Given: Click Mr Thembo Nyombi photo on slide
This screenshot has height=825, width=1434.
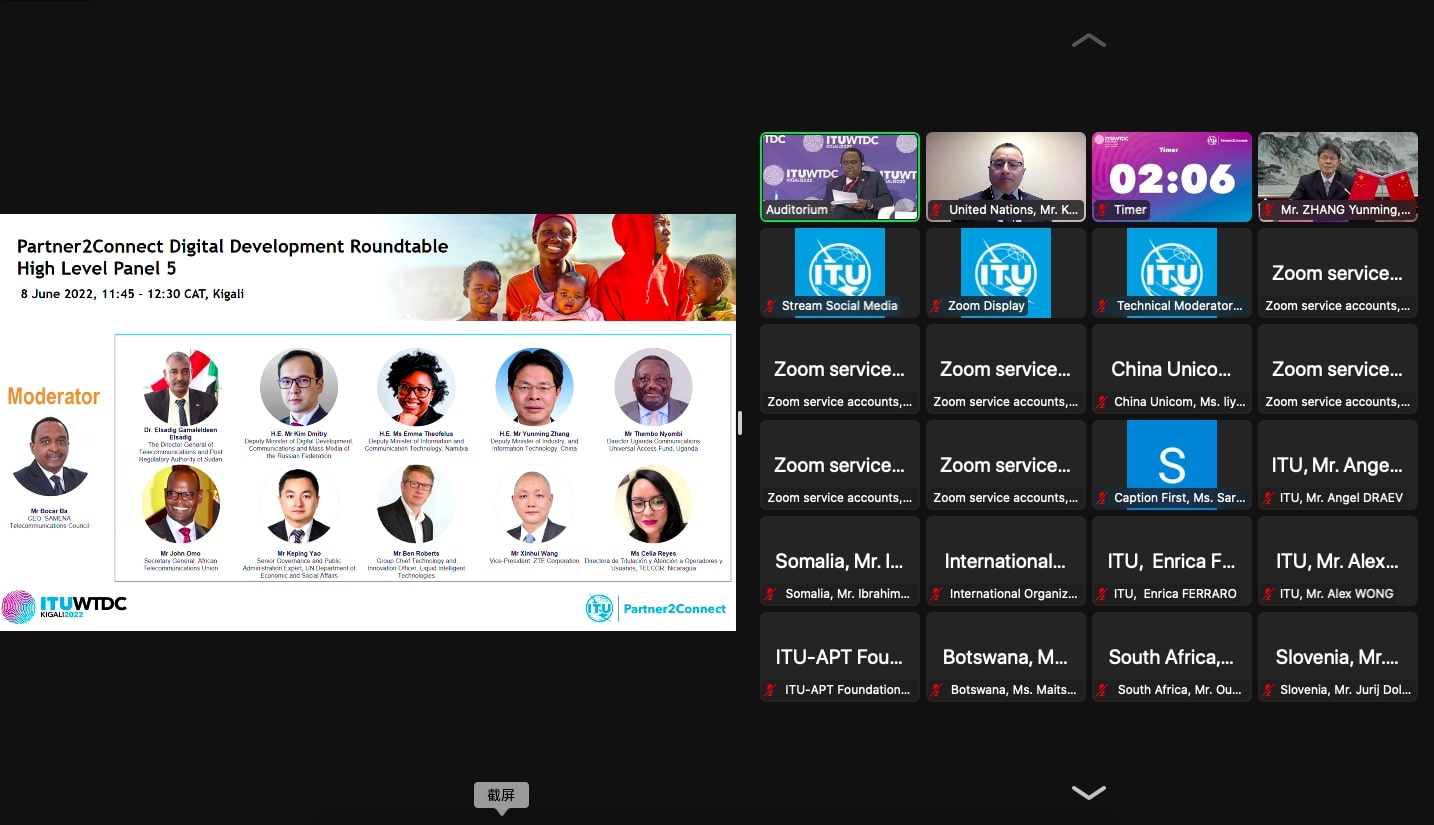Looking at the screenshot, I should (653, 387).
